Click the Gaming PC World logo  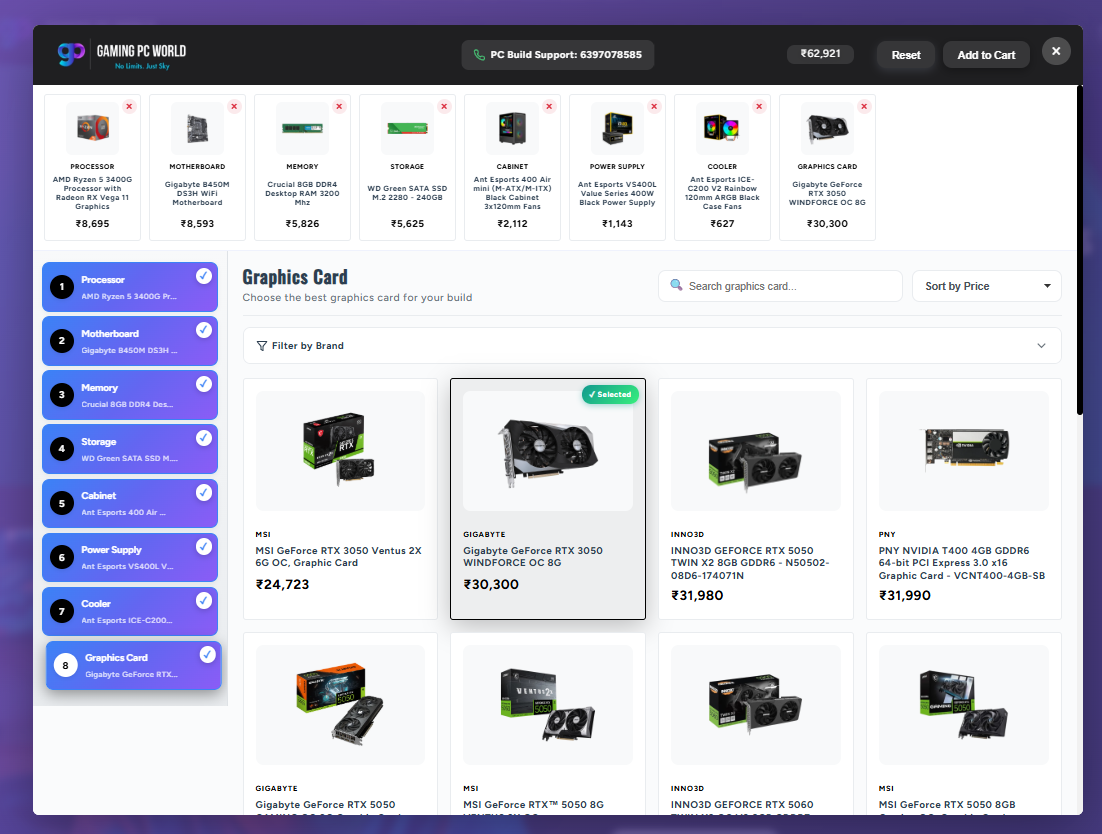click(x=122, y=55)
